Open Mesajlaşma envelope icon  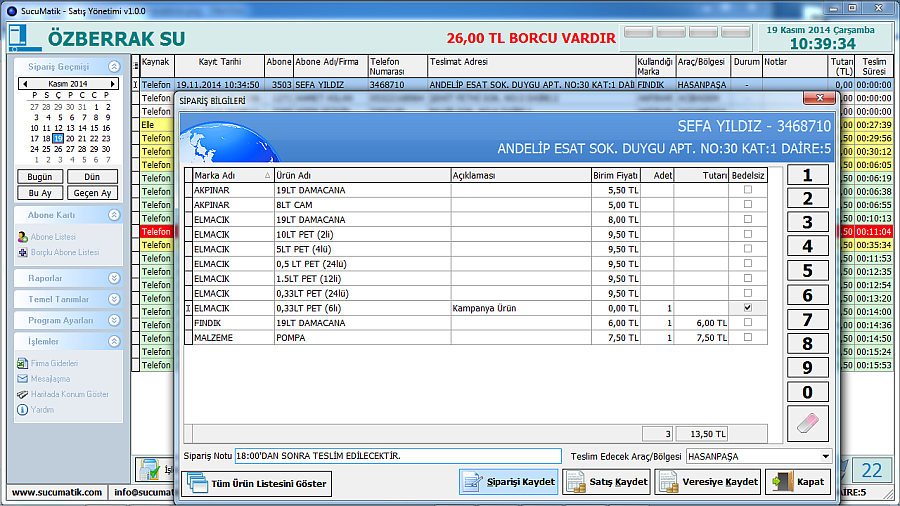tap(22, 379)
